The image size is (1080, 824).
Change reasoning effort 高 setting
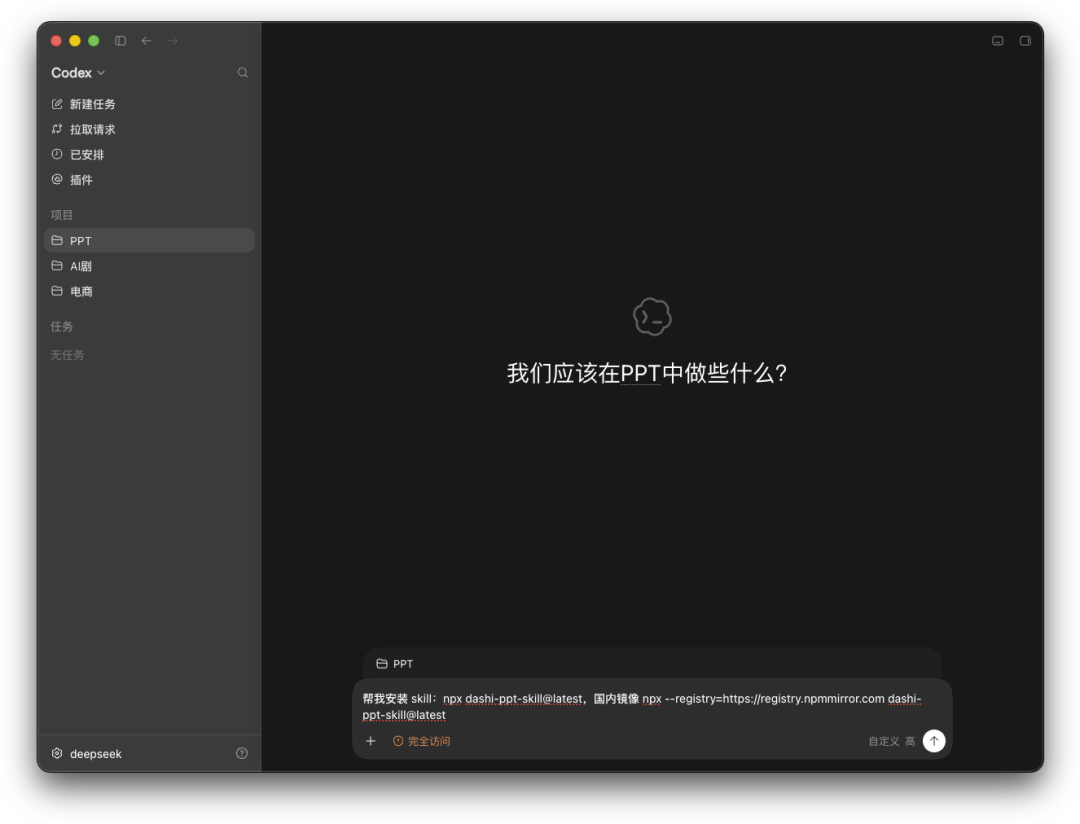click(x=910, y=741)
